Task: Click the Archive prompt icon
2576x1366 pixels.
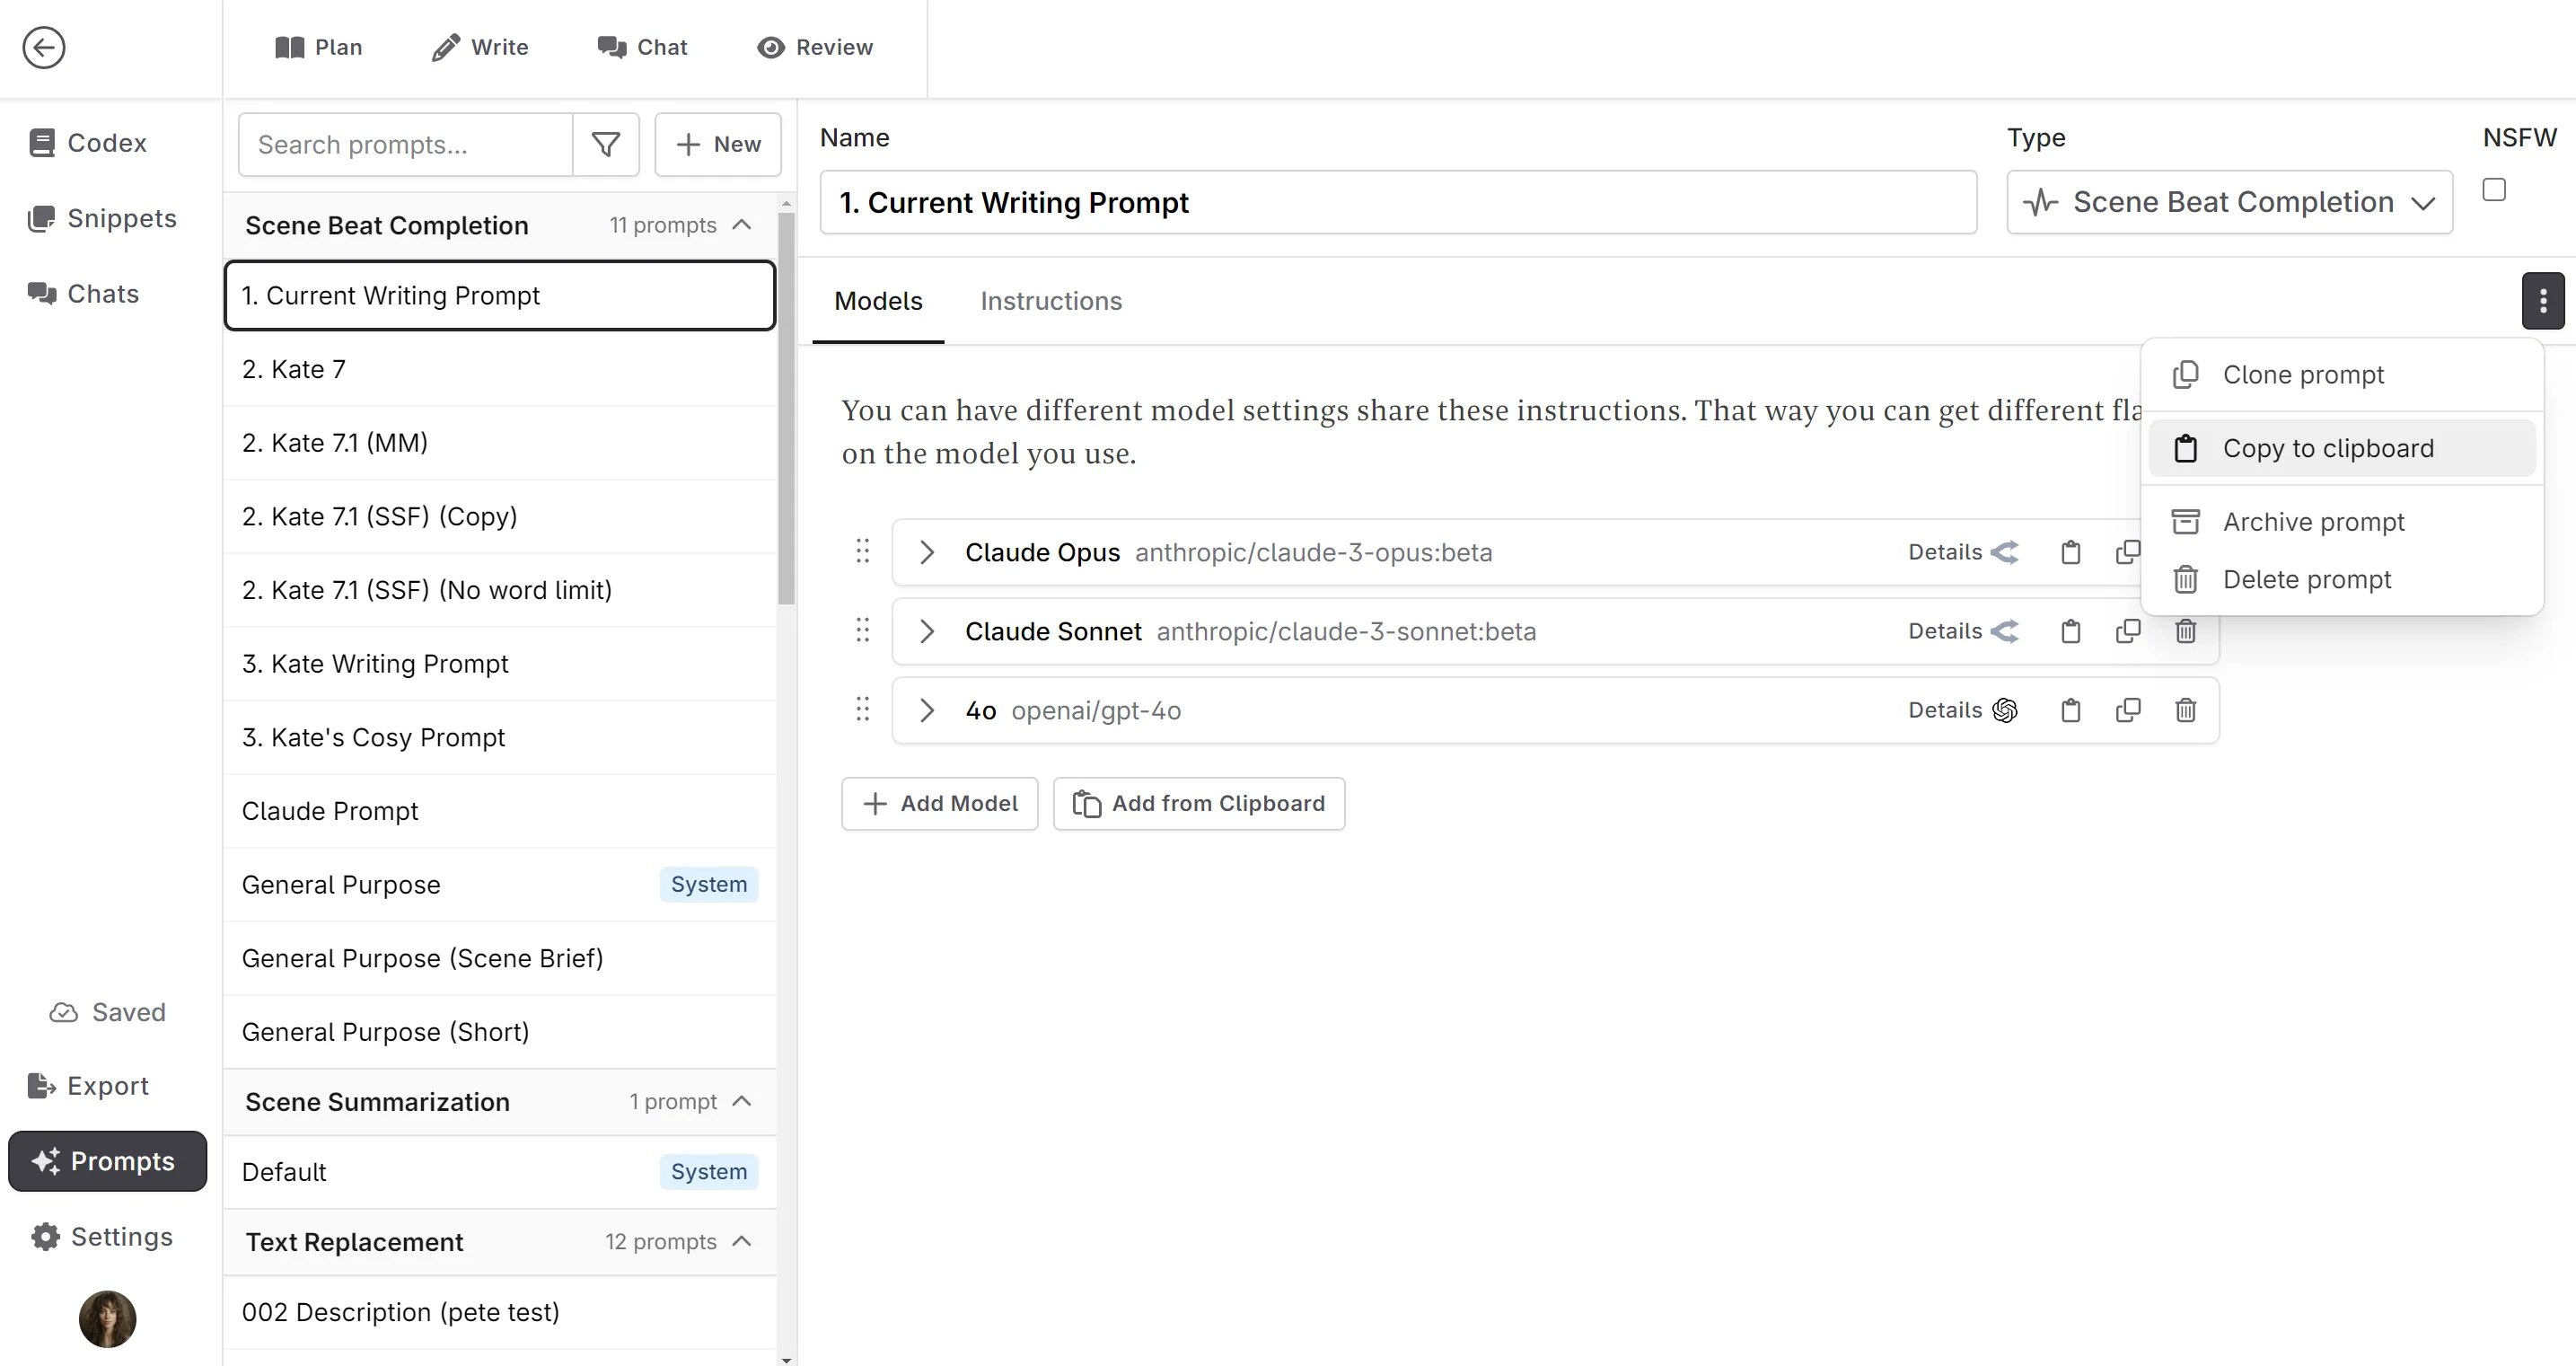Action: (x=2185, y=521)
